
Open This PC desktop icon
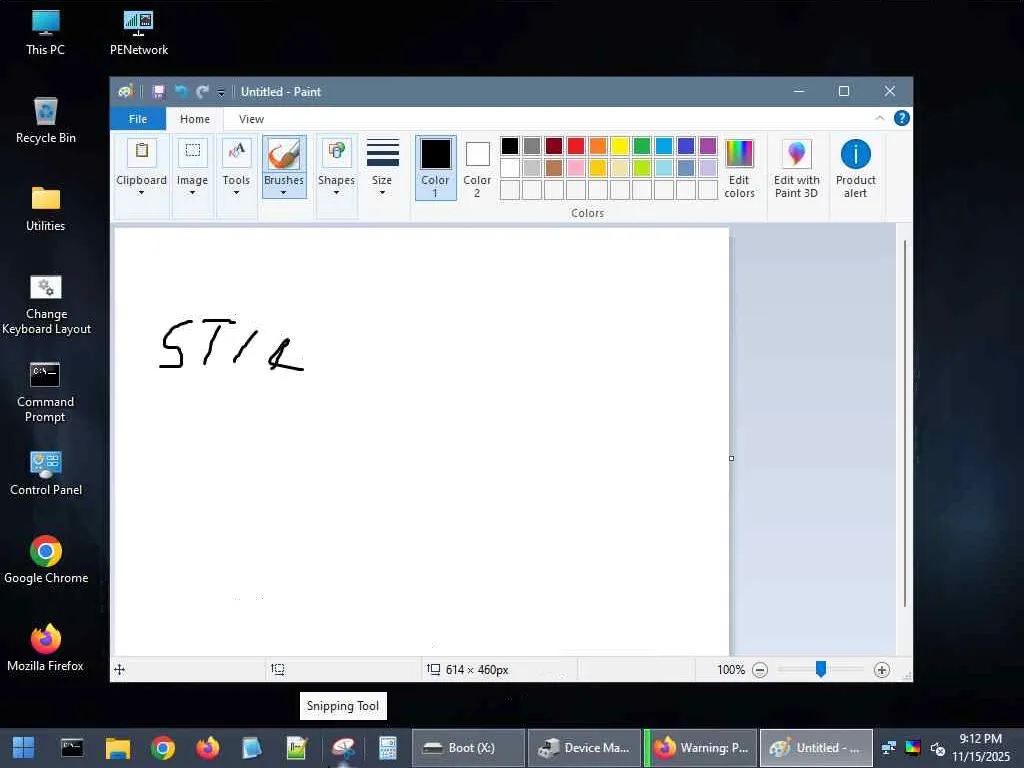[x=46, y=32]
